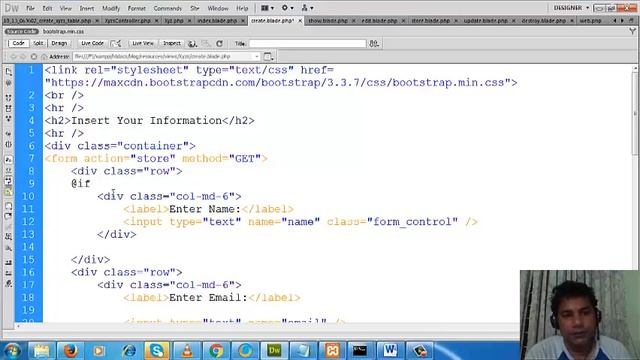Expand the Address field dropdown arrow
Image resolution: width=640 pixels, height=360 pixels.
[x=257, y=56]
